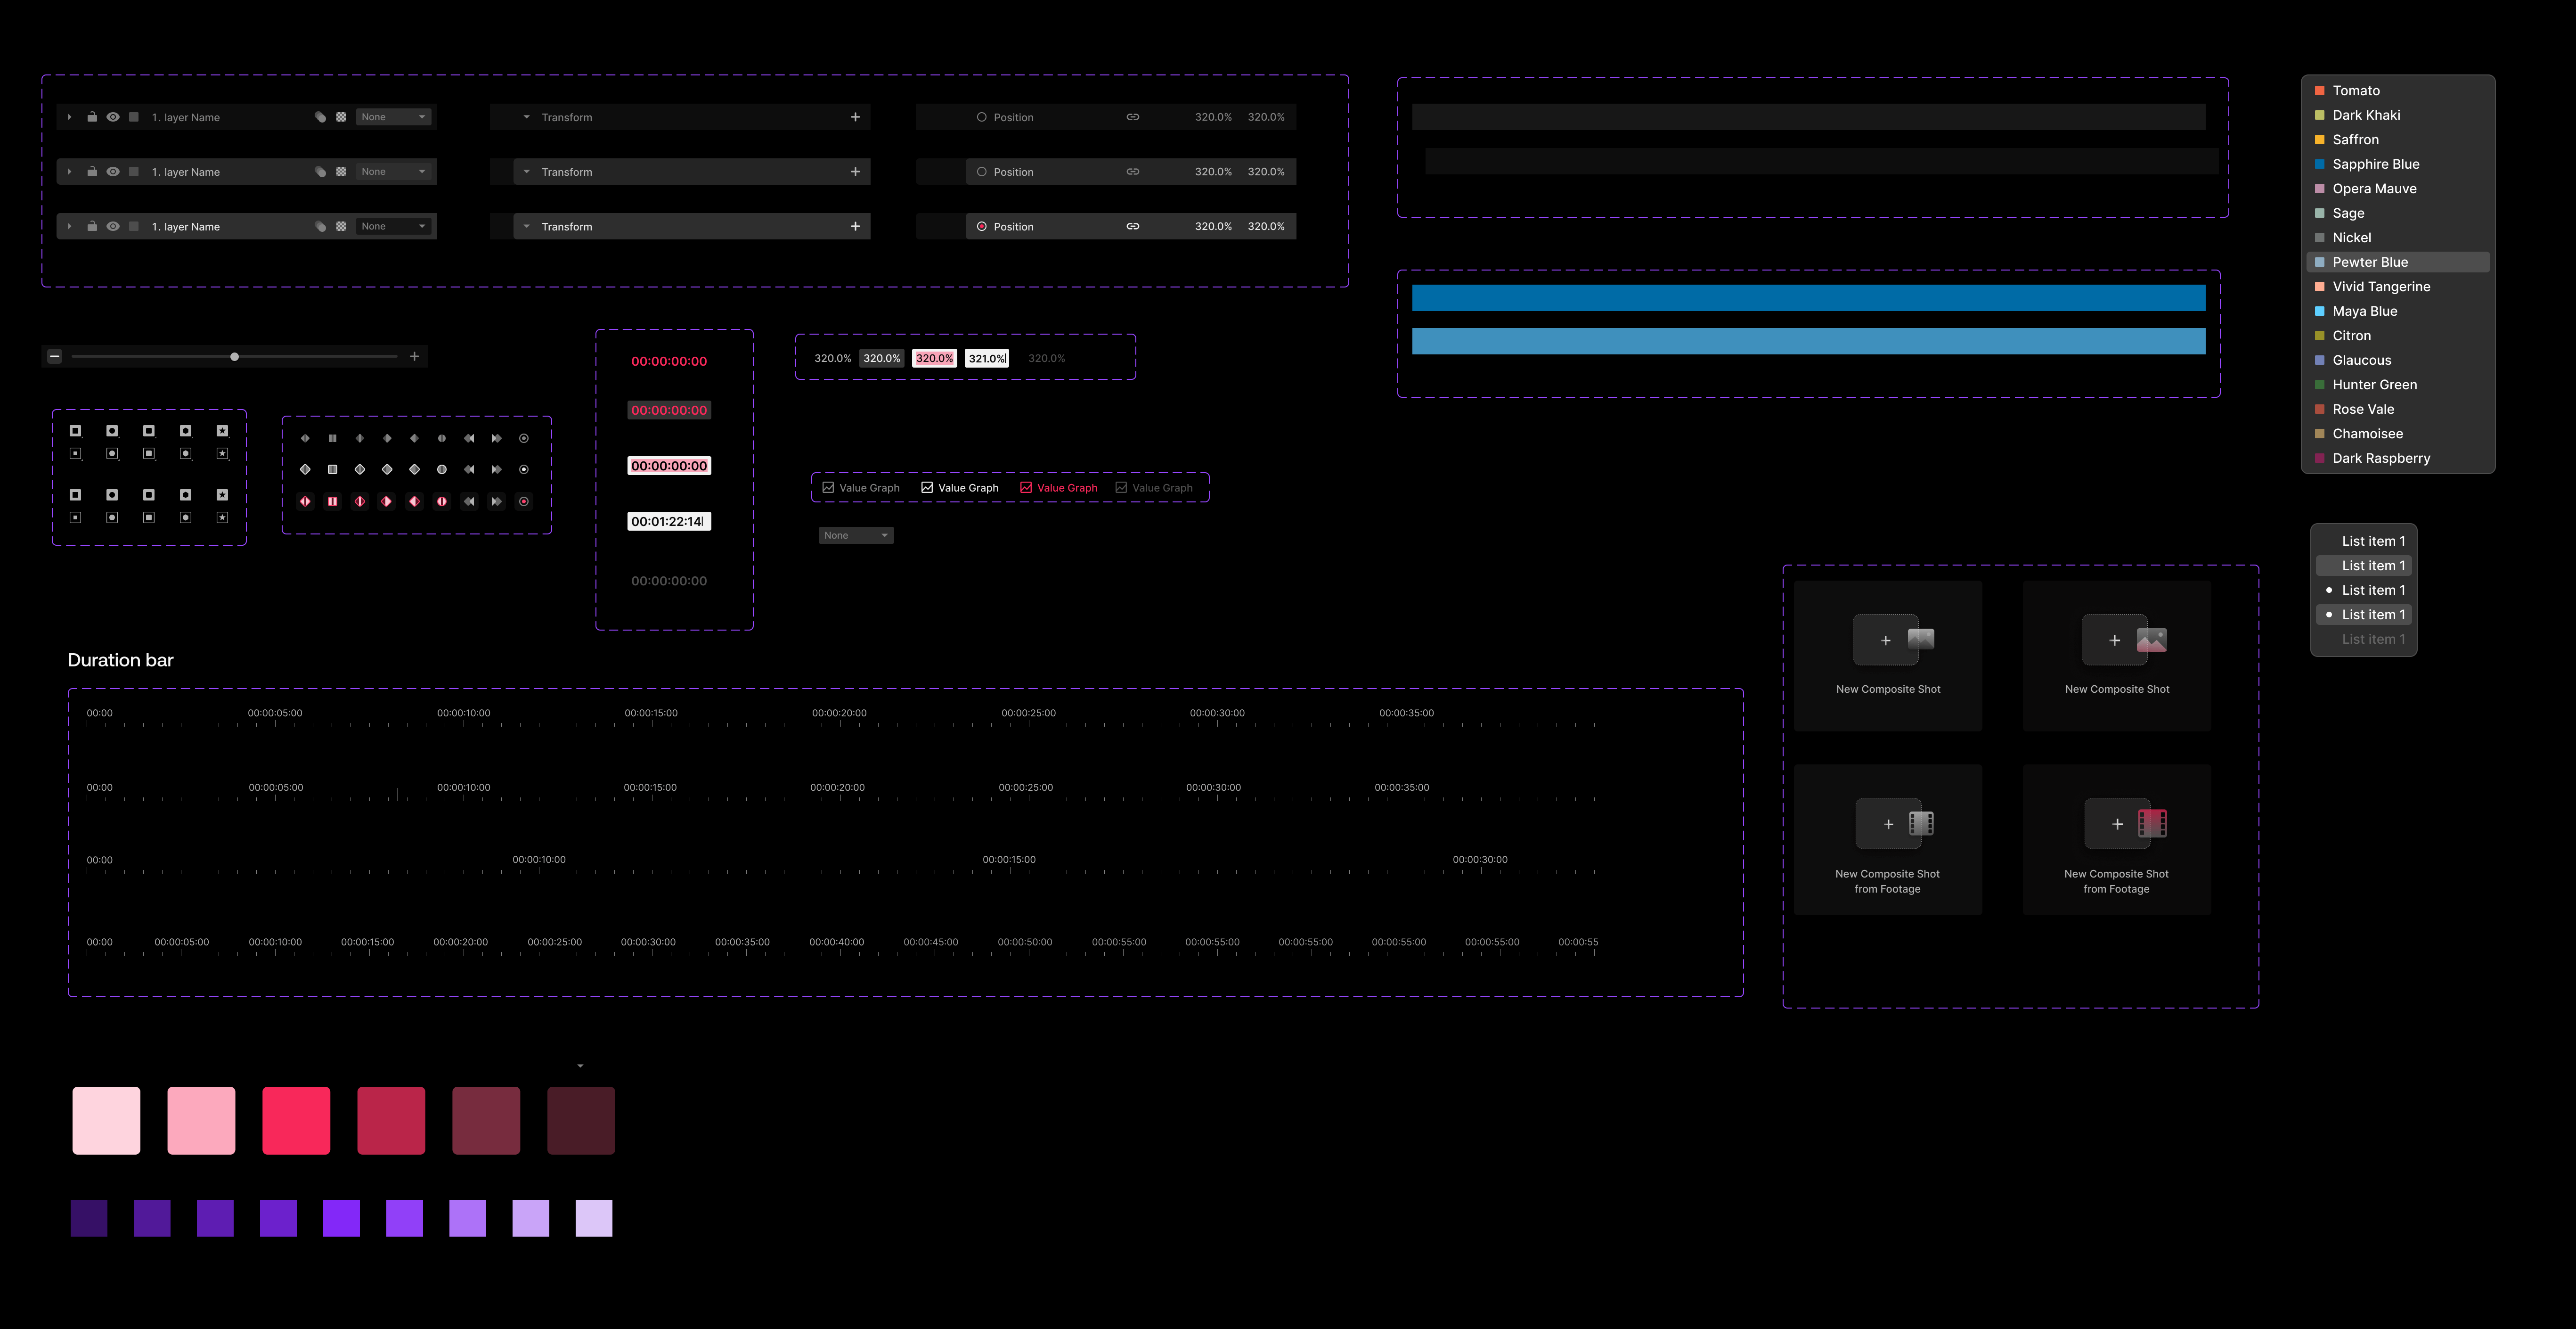Select Sapphire Blue in the color label list
2576x1329 pixels.
click(x=2397, y=164)
